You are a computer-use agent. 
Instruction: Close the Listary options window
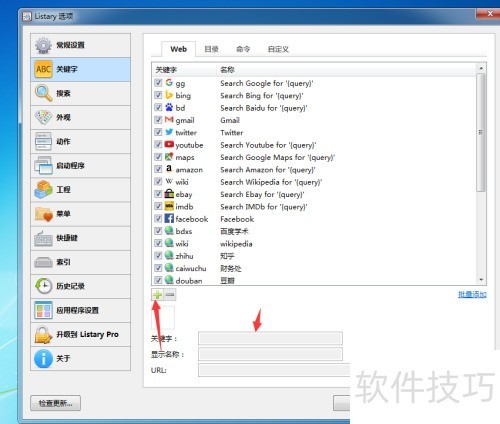pyautogui.click(x=489, y=14)
